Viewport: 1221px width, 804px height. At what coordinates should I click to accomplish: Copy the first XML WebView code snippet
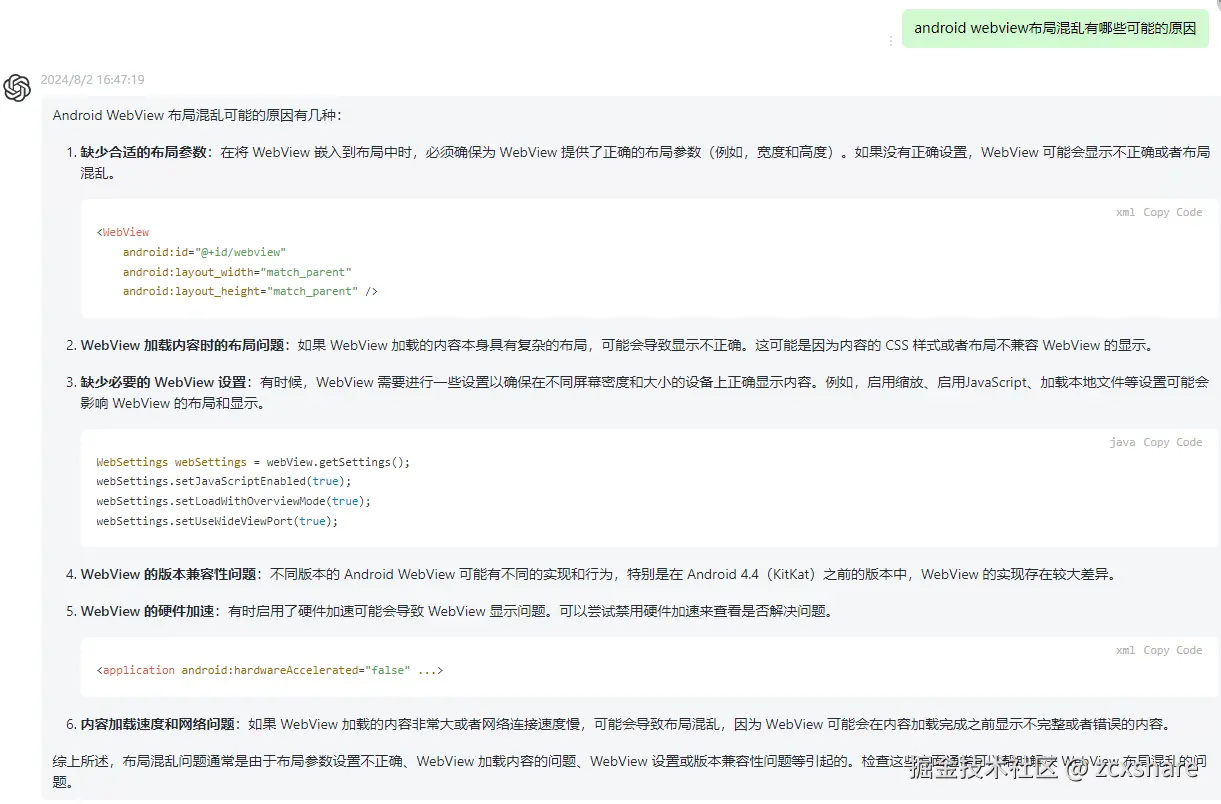point(1155,212)
